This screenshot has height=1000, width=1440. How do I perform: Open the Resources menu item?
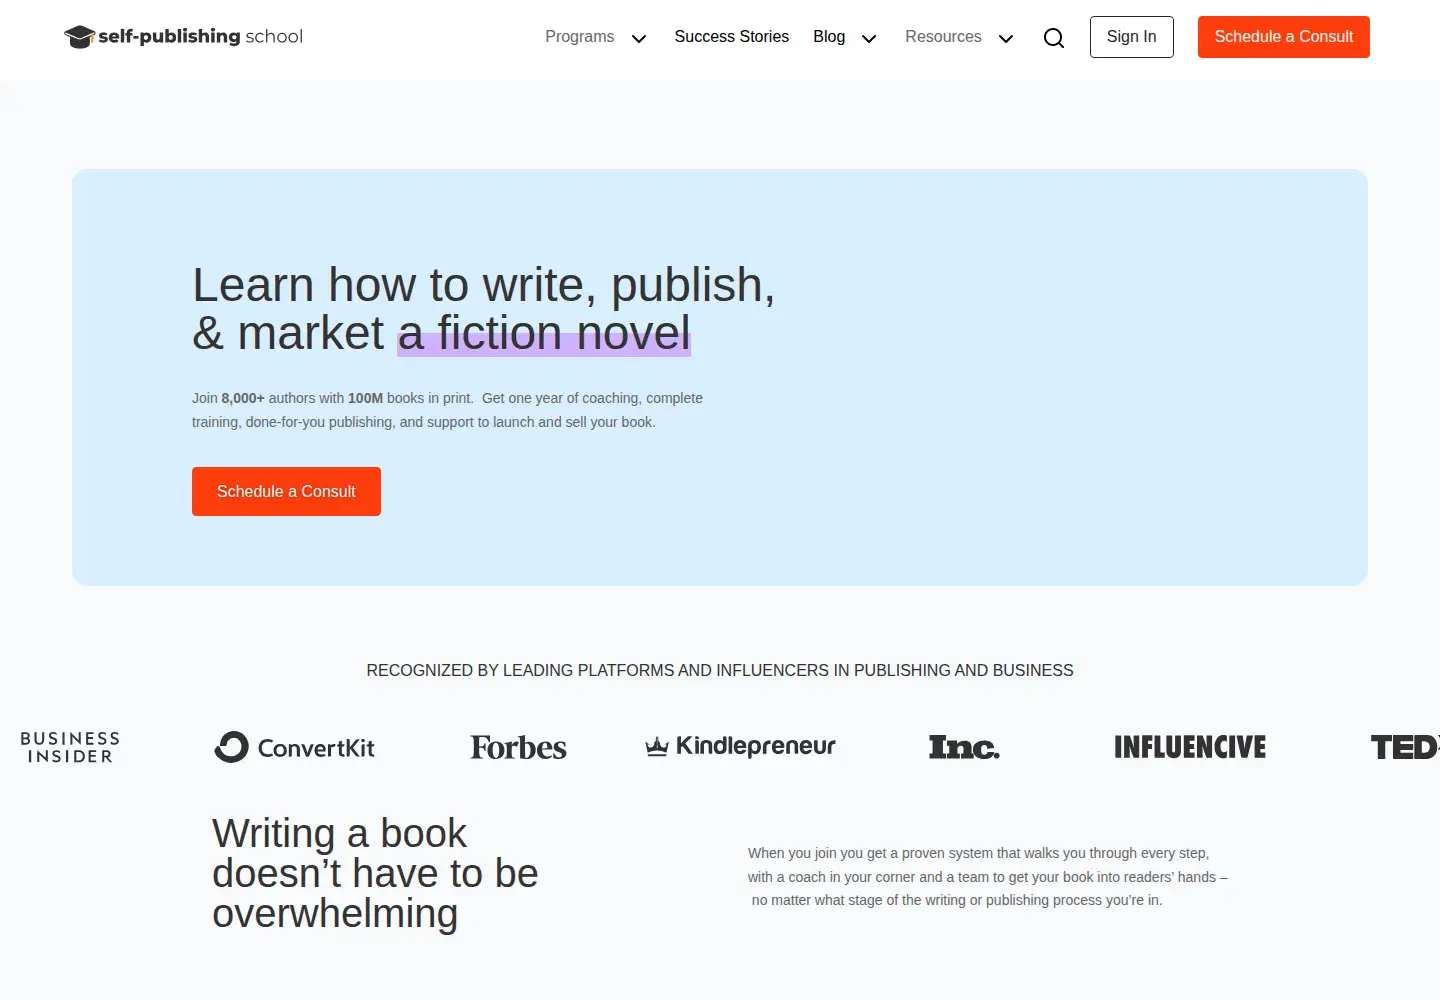943,37
